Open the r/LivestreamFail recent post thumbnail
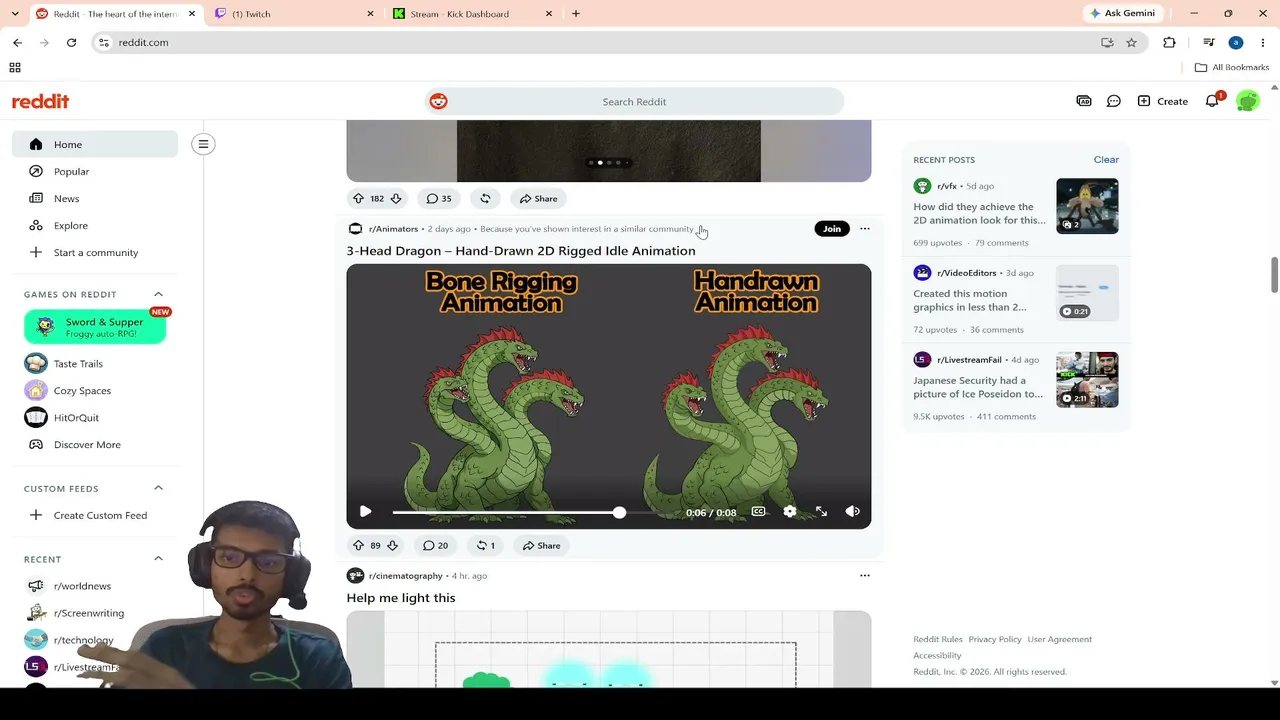1280x720 pixels. tap(1087, 380)
